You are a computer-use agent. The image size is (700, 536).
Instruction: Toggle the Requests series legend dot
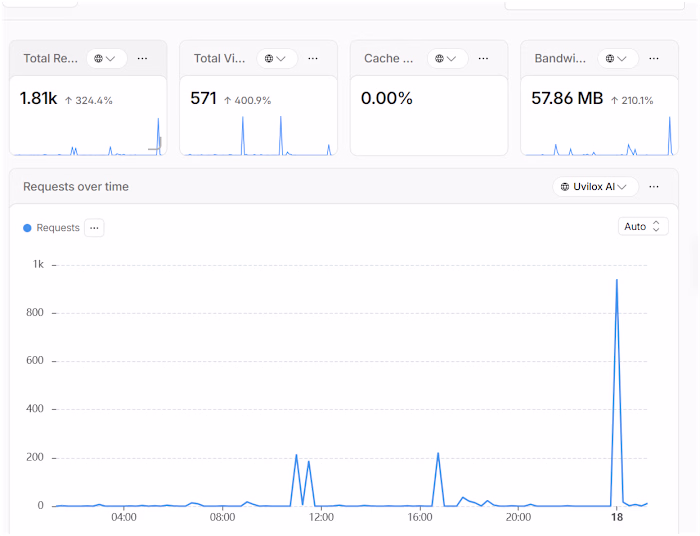tap(27, 228)
